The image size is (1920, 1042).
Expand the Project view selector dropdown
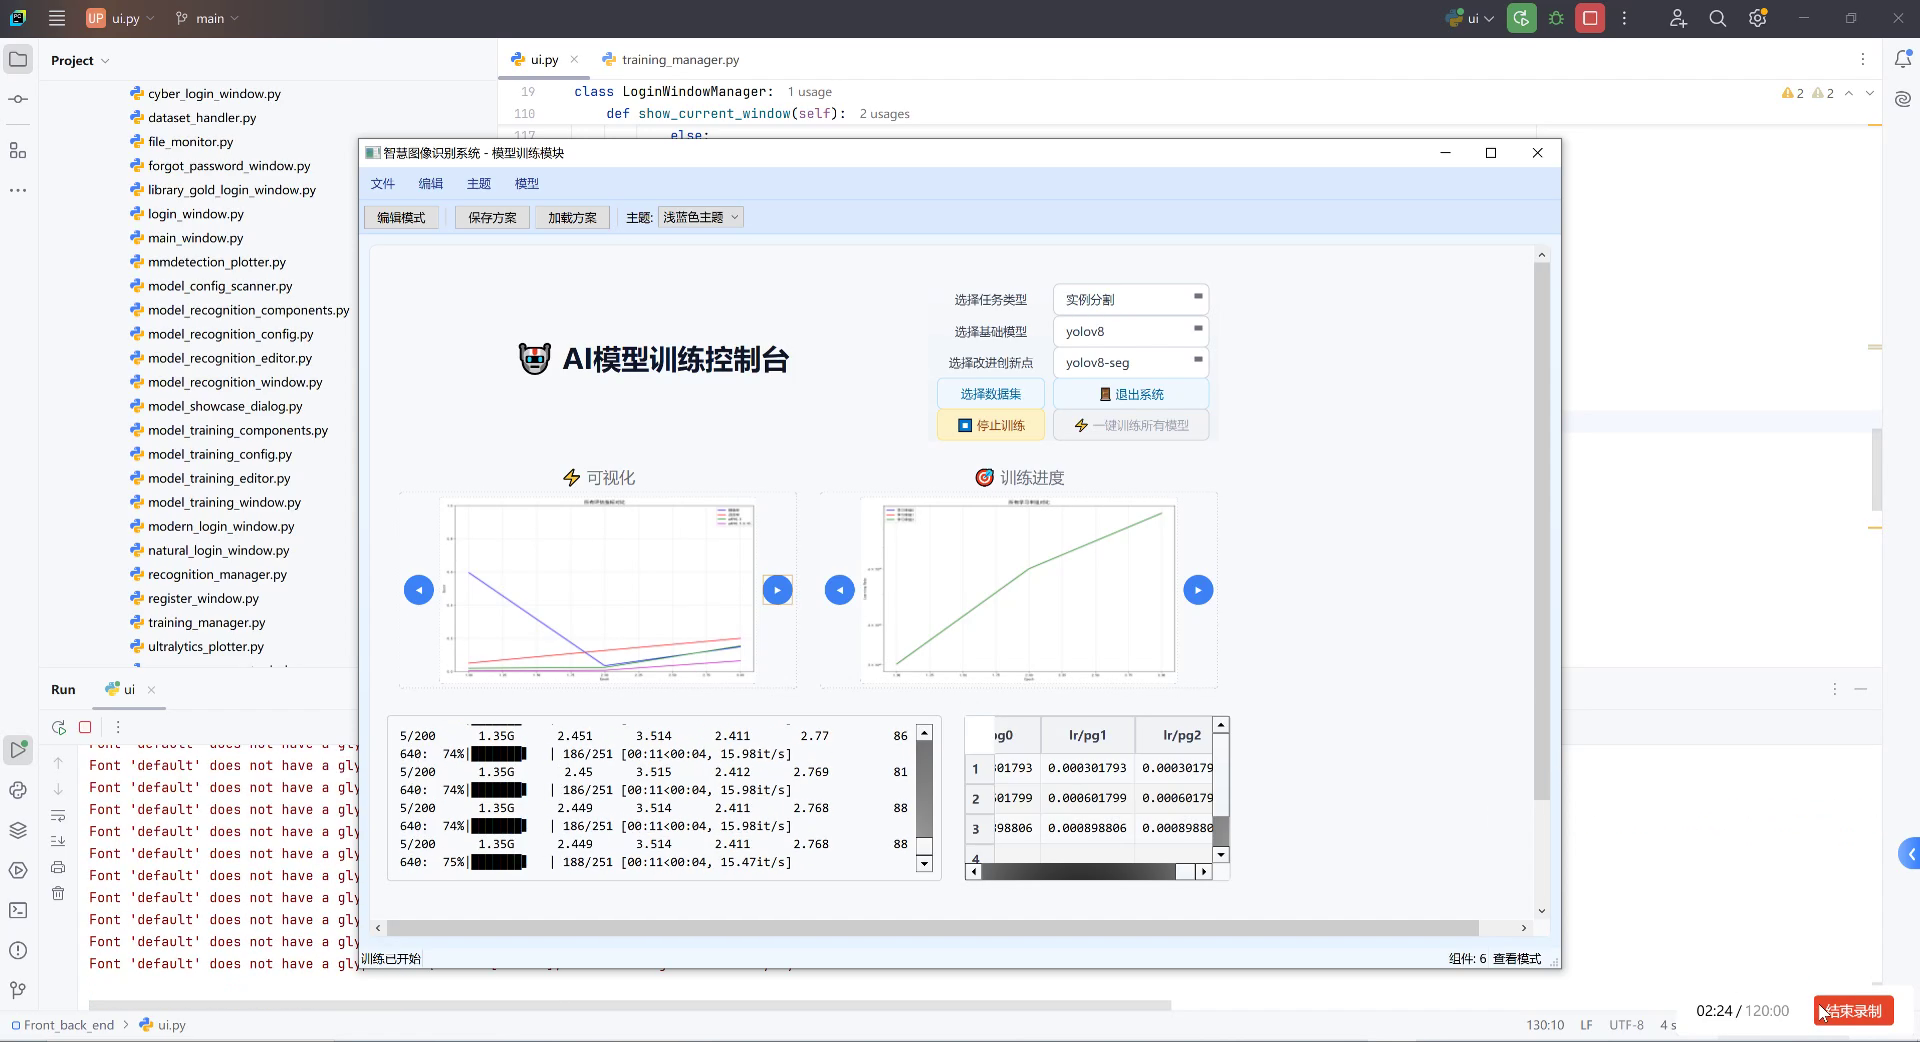pyautogui.click(x=80, y=60)
